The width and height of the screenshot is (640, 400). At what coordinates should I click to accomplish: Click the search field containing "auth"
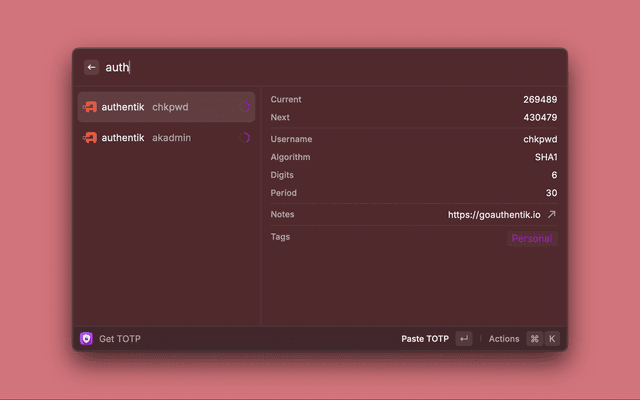[x=300, y=67]
